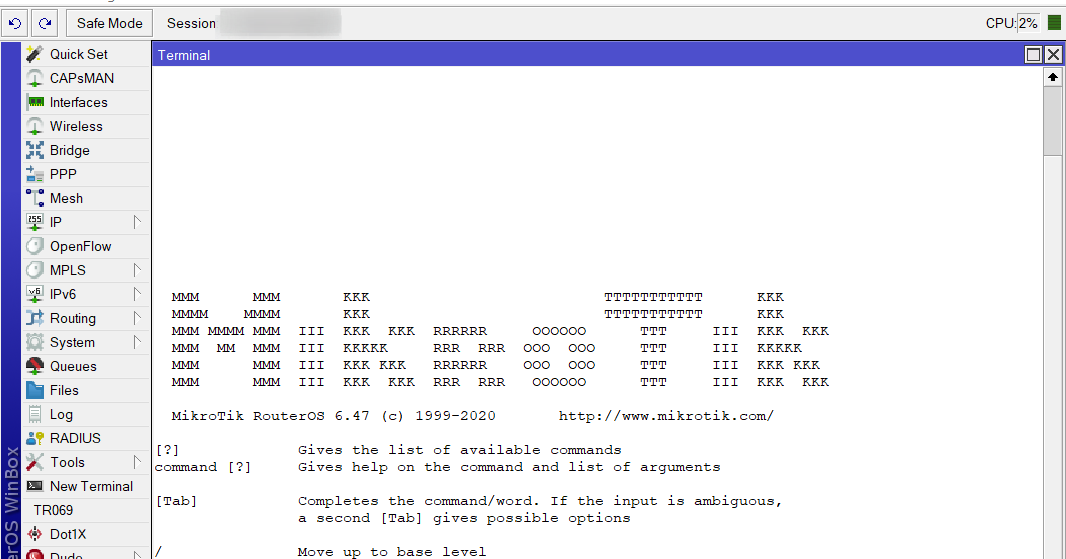Image resolution: width=1066 pixels, height=559 pixels.
Task: Click the Routing icon
Action: pyautogui.click(x=35, y=318)
